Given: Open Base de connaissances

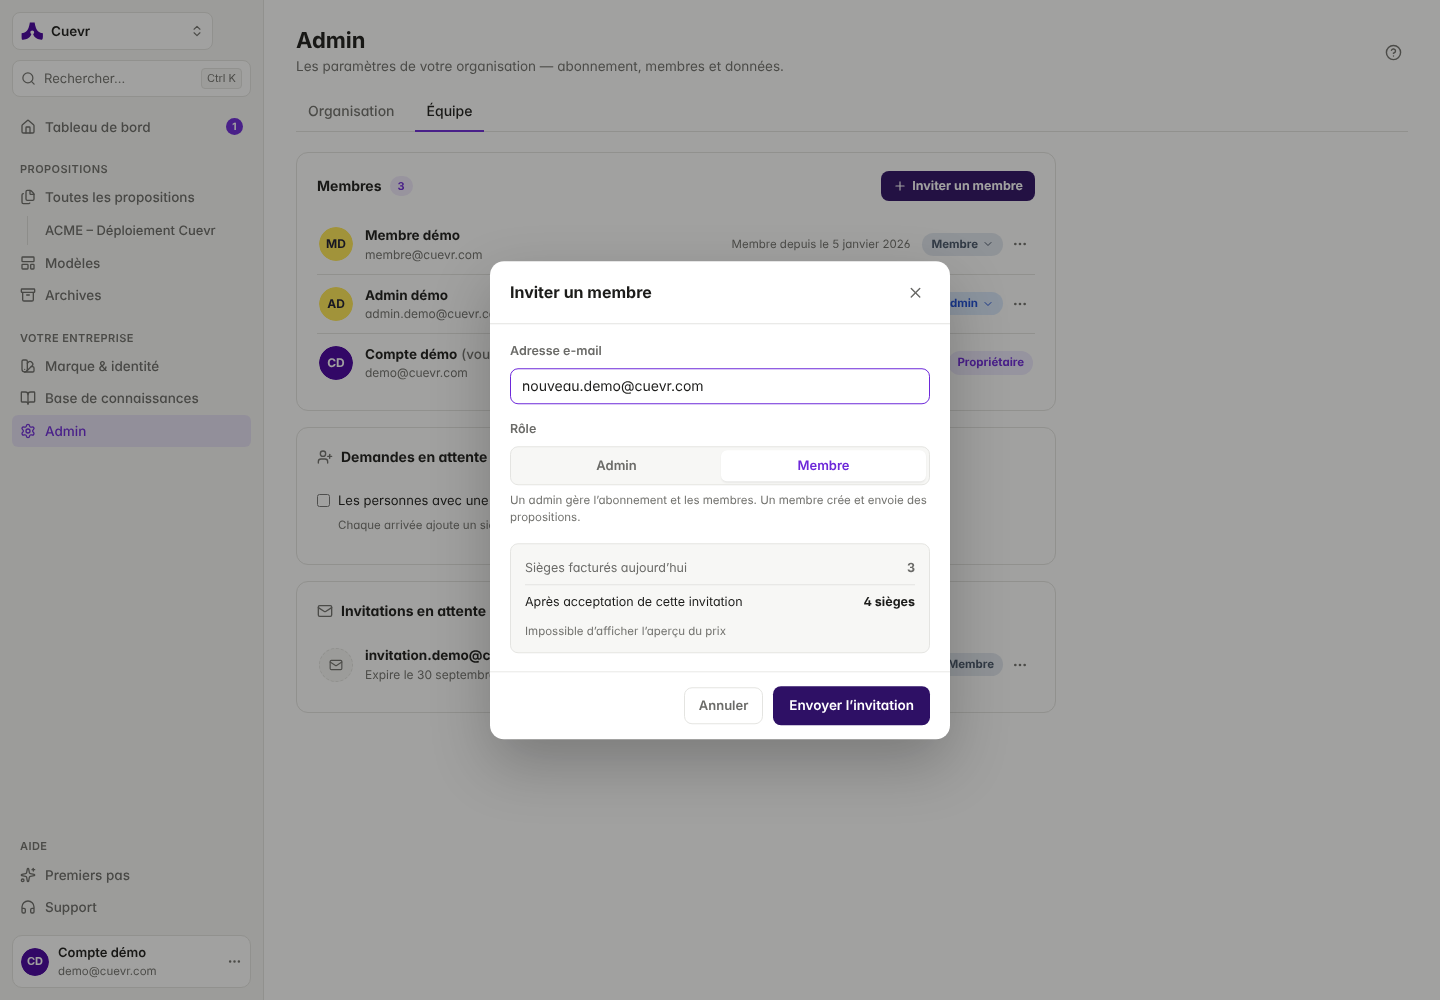Looking at the screenshot, I should point(131,398).
